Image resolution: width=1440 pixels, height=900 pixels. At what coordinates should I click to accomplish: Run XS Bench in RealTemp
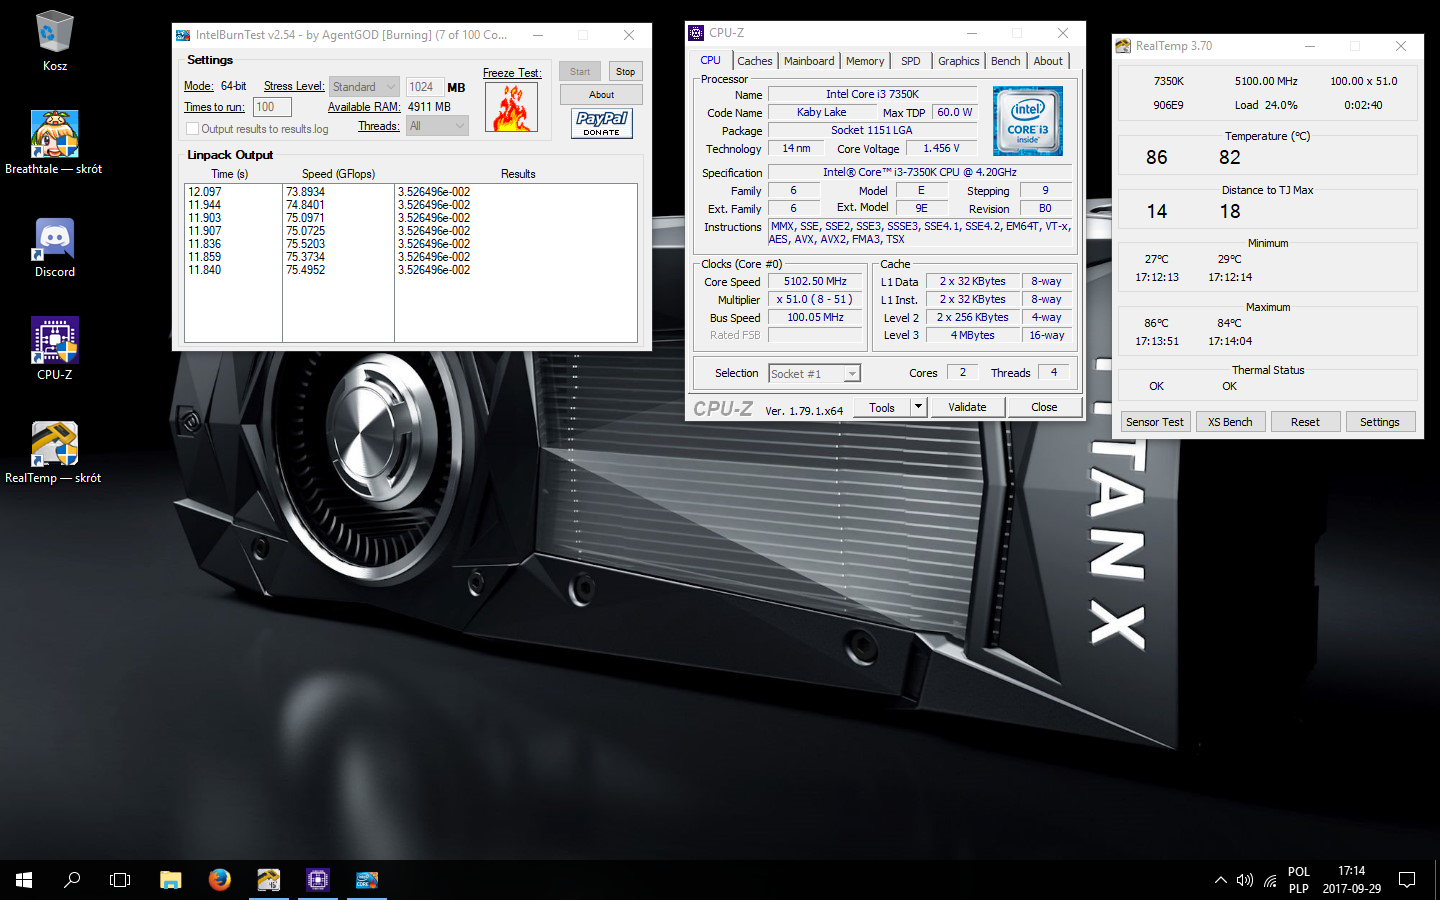click(x=1230, y=422)
